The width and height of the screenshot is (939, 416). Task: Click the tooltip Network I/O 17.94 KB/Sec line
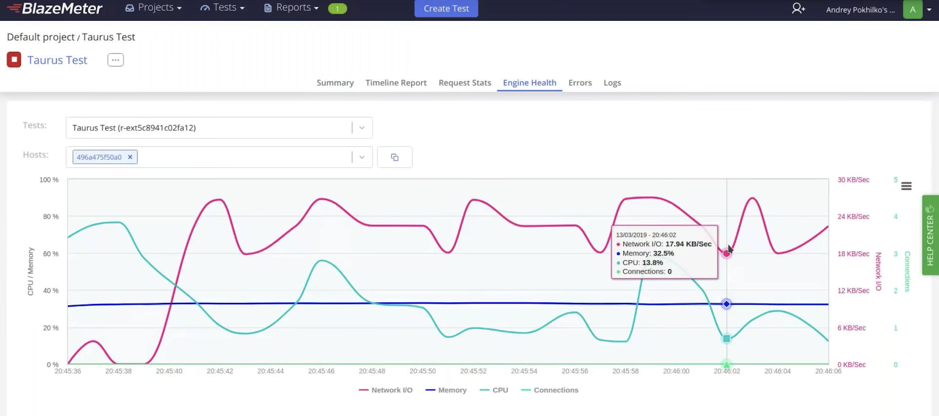(x=664, y=244)
